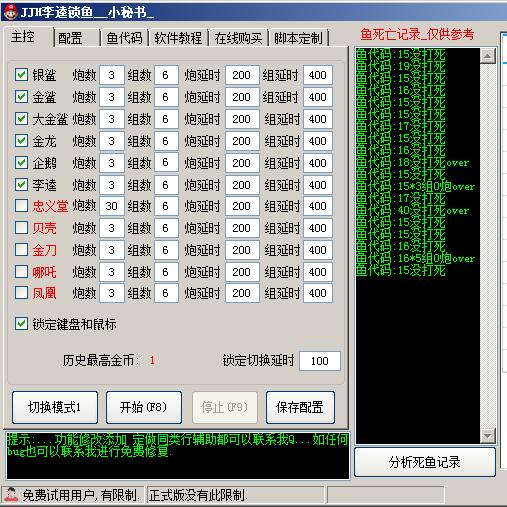Click the 切换模式1 button
Image resolution: width=507 pixels, height=507 pixels.
[55, 407]
